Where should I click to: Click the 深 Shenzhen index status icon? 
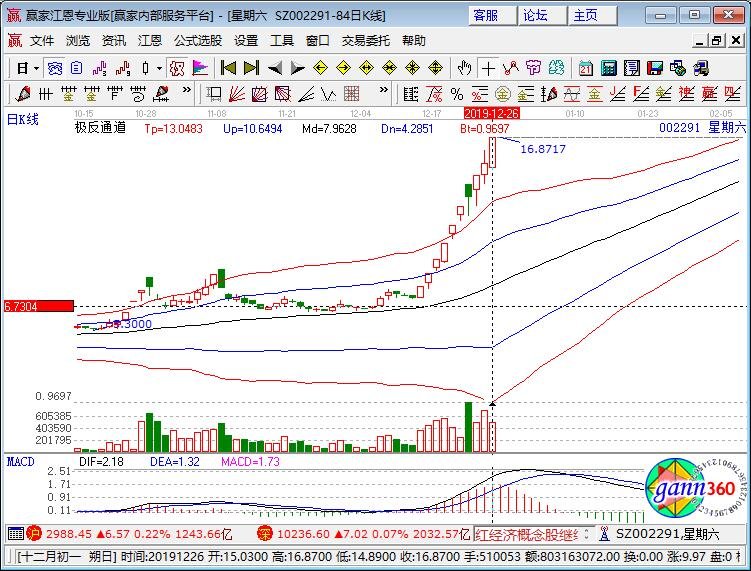coord(264,533)
